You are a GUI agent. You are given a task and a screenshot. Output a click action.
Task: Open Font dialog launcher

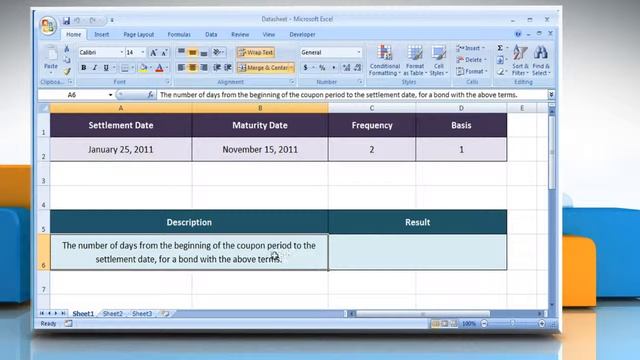[167, 82]
